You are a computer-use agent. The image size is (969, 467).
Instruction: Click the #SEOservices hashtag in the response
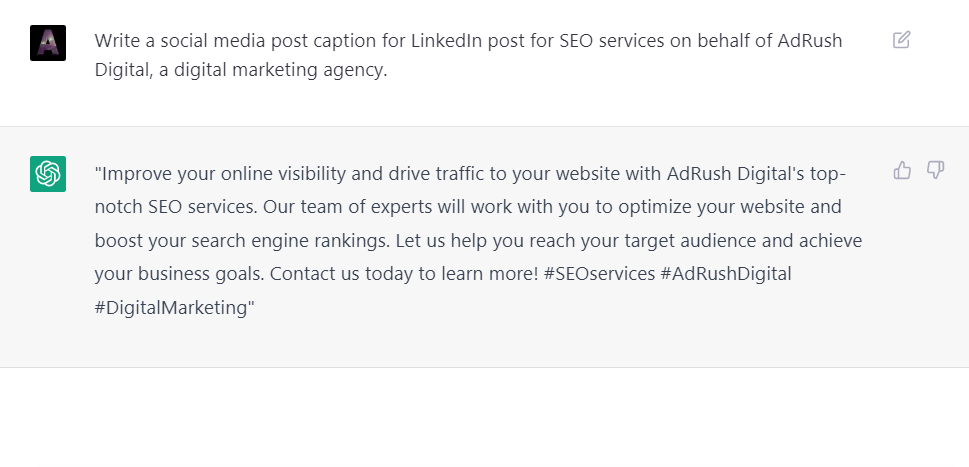pos(597,274)
